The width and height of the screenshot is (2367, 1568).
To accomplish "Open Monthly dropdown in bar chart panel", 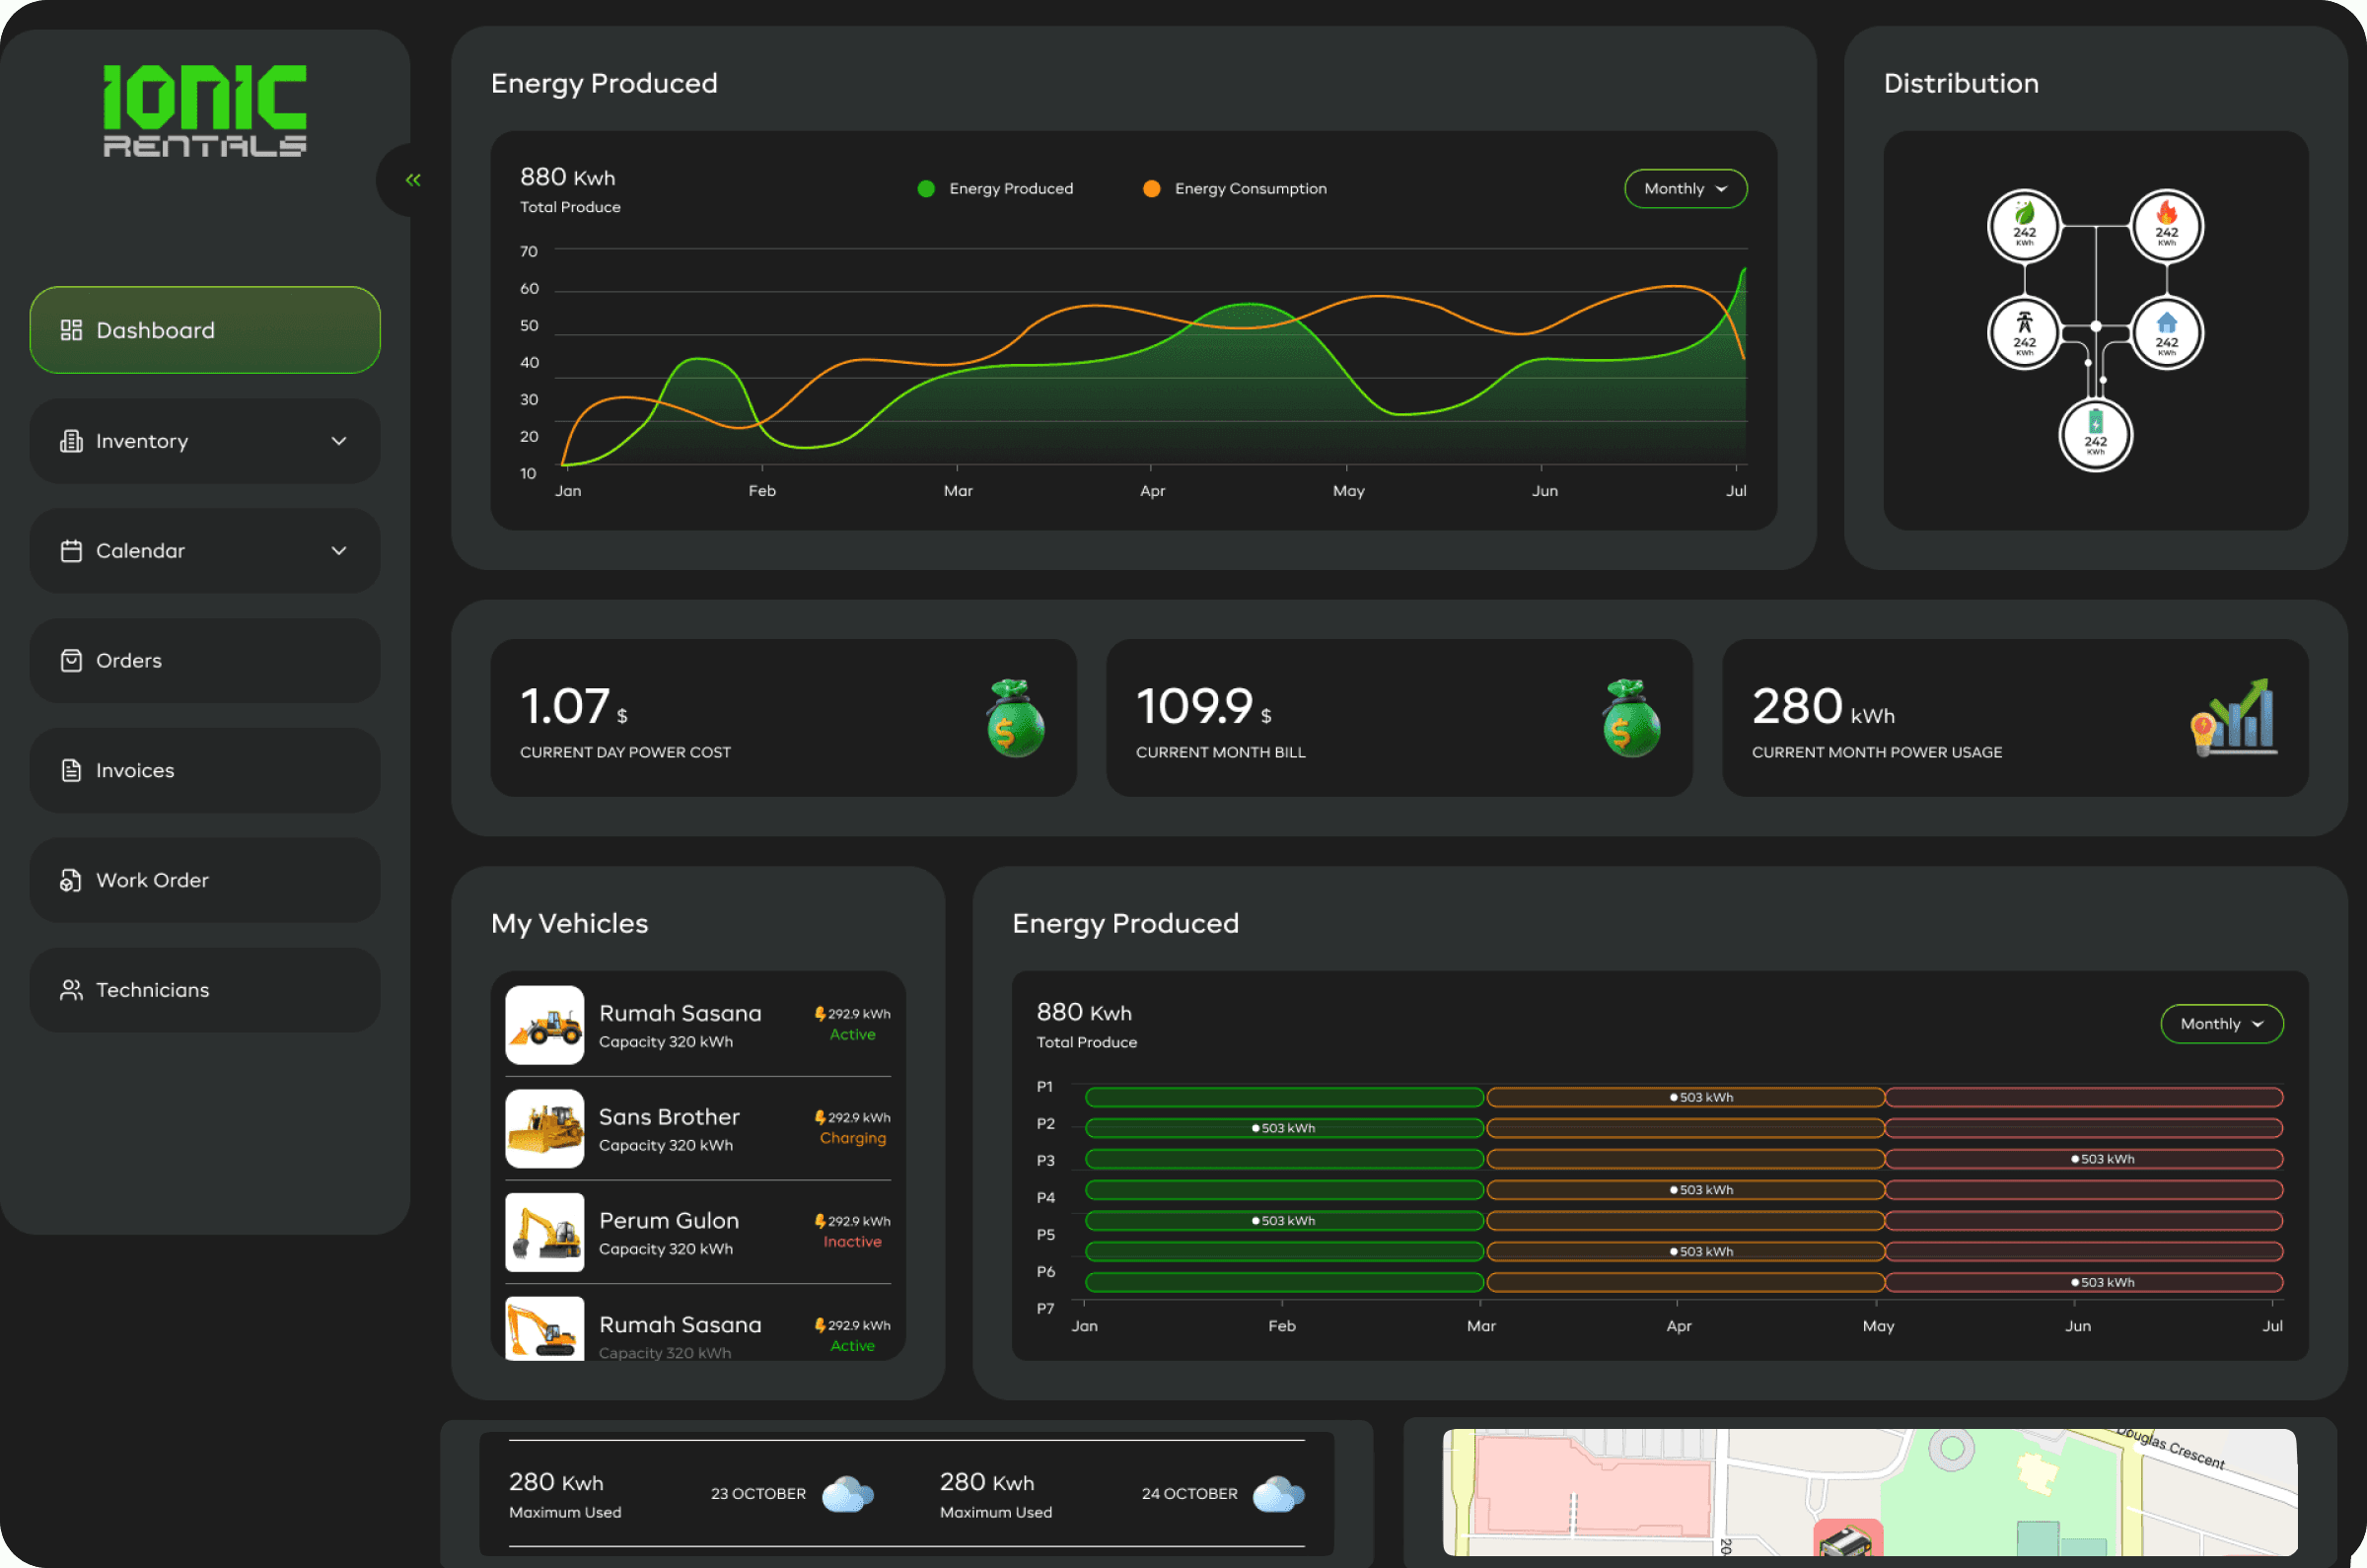I will point(2221,1024).
